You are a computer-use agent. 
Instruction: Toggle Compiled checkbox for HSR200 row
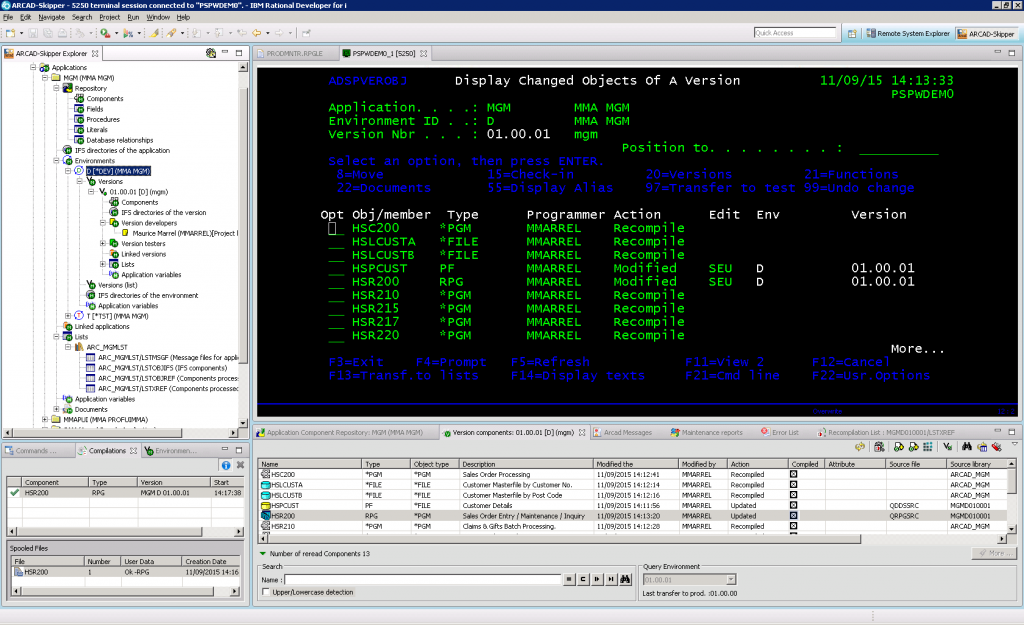tap(793, 516)
